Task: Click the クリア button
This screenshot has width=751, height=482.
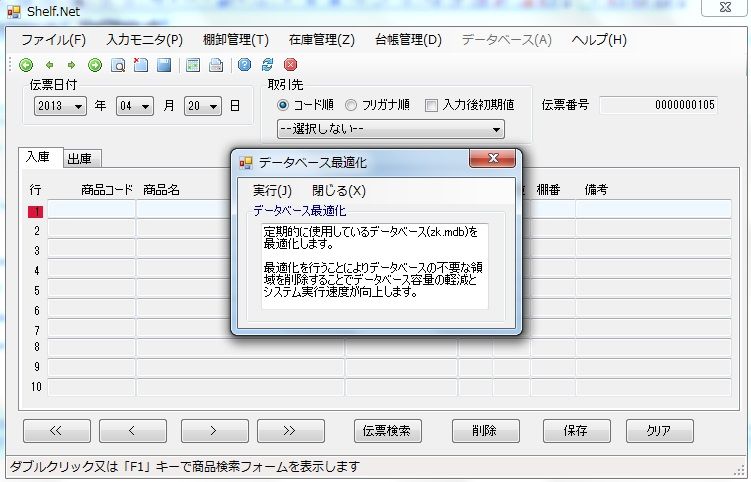Action: tap(660, 431)
